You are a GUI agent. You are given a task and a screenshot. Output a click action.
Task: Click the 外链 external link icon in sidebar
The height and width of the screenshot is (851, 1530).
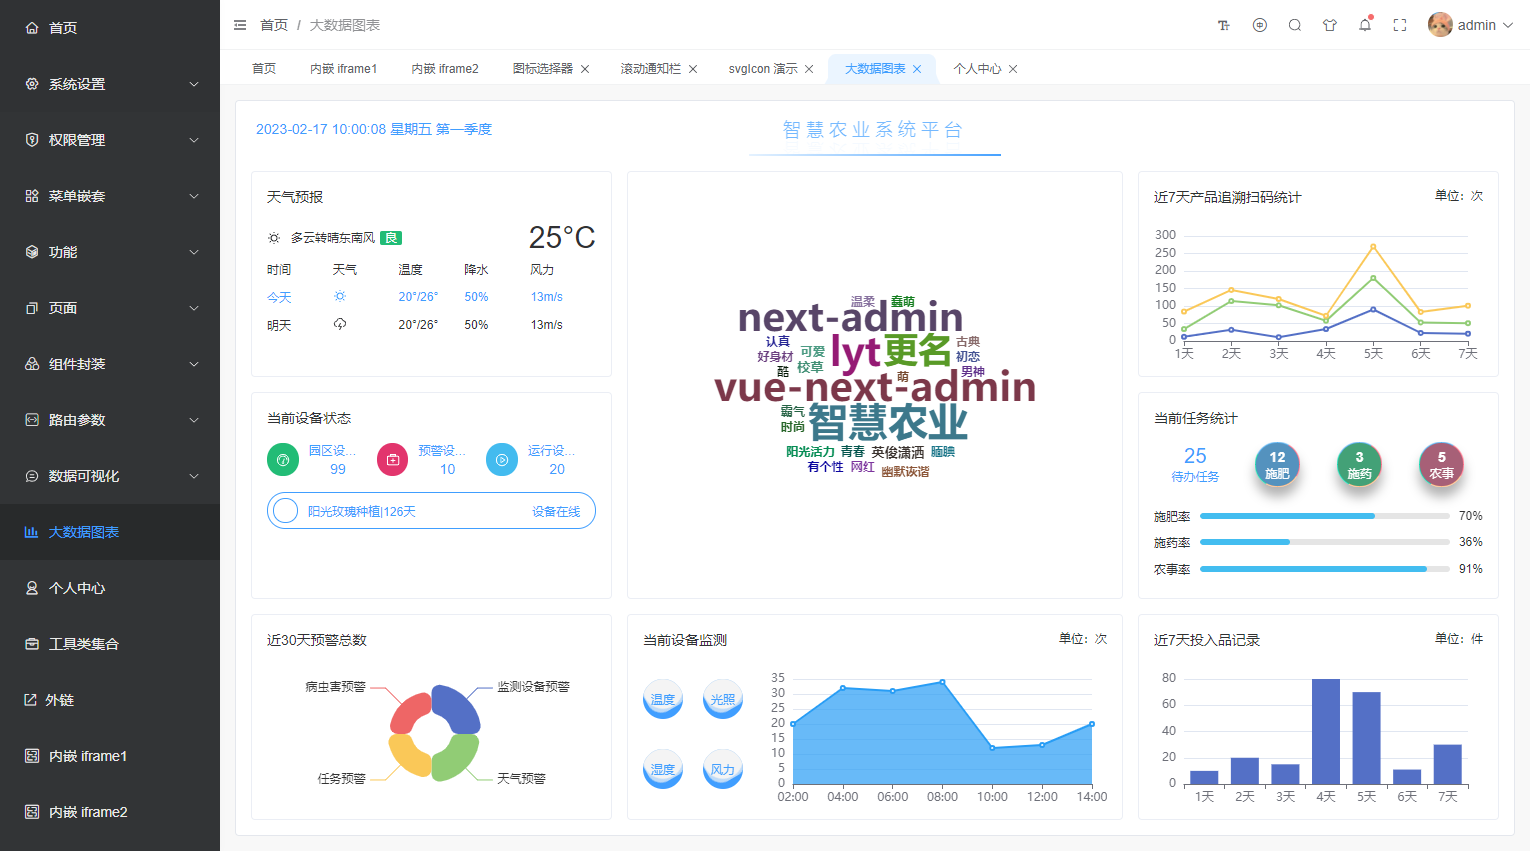(31, 700)
